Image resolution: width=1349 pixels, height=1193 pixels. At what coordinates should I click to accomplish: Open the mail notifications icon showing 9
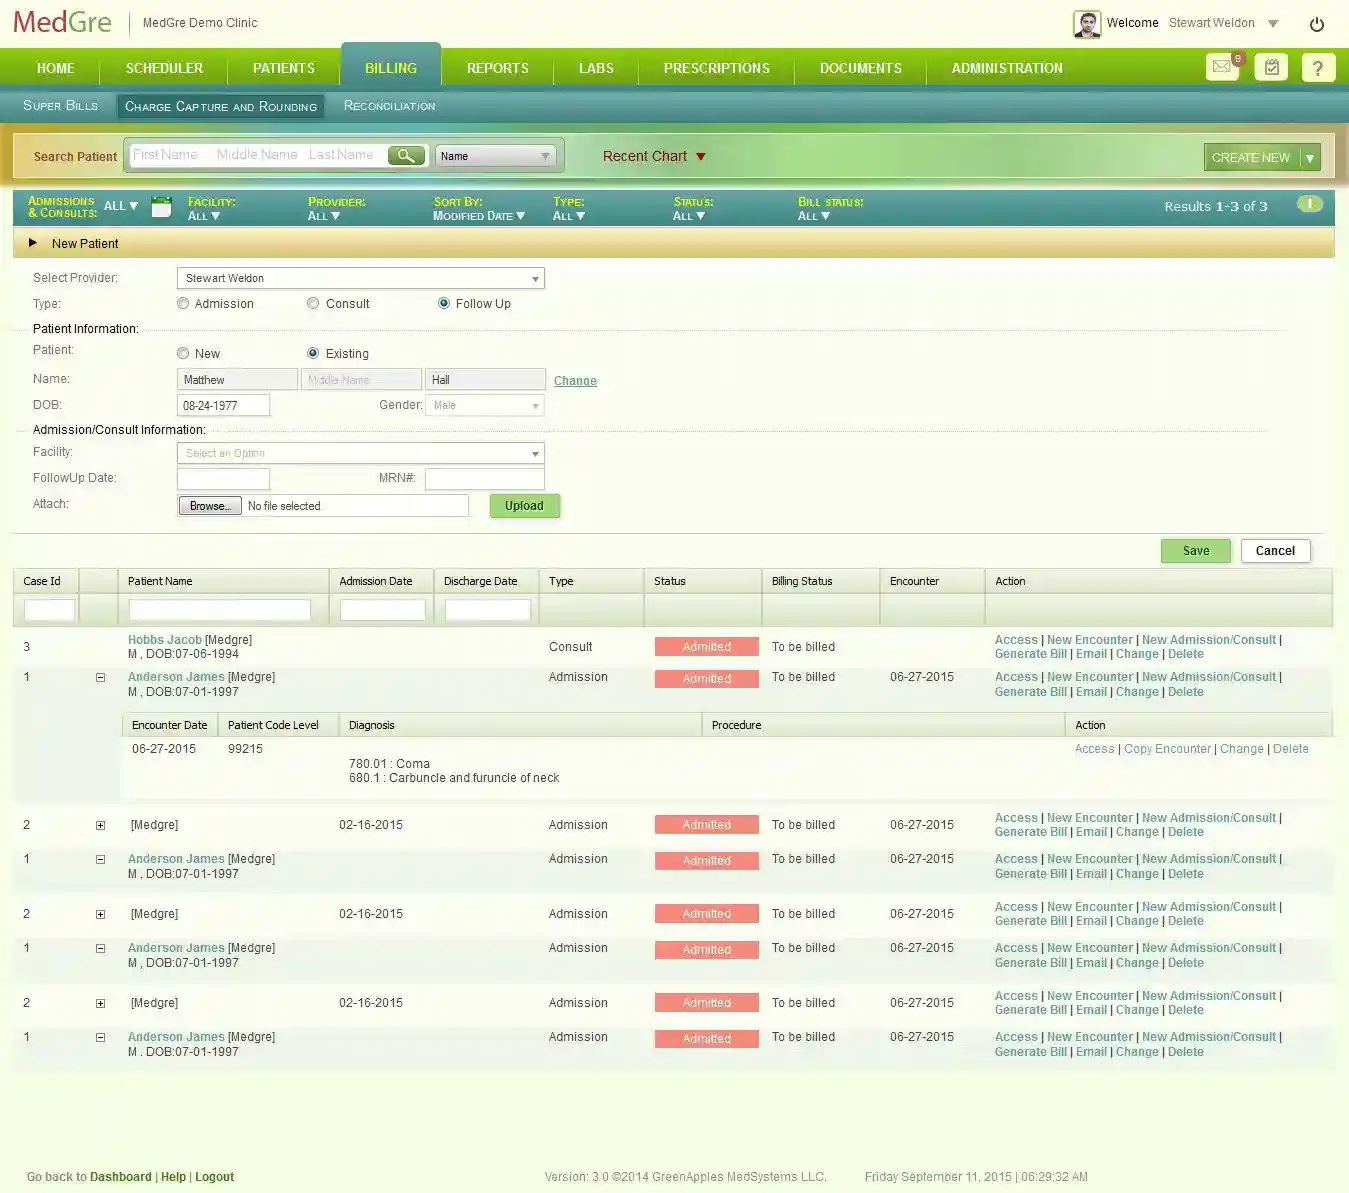pyautogui.click(x=1221, y=67)
